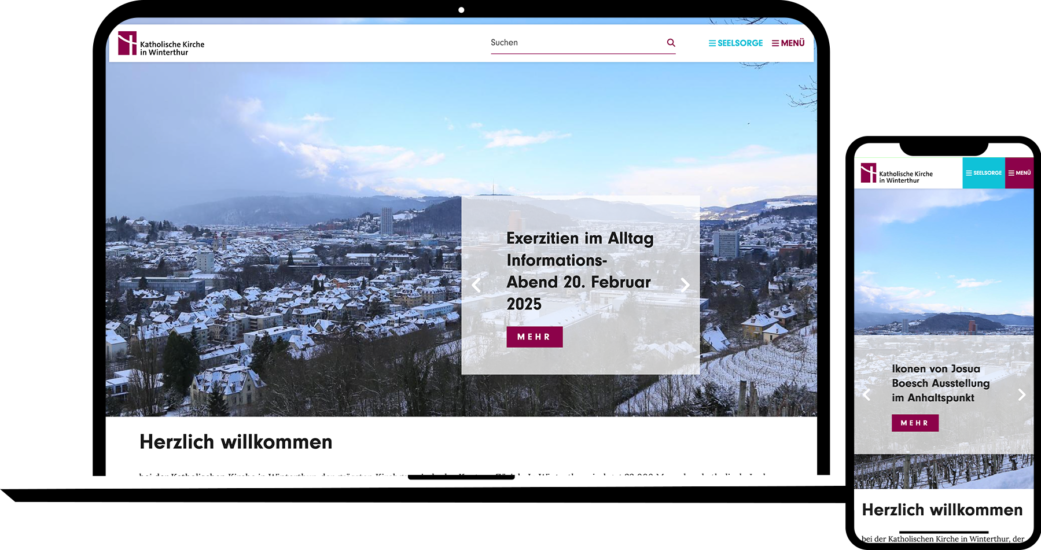Click the search magnifier icon on desktop
This screenshot has width=1041, height=550.
pyautogui.click(x=671, y=43)
